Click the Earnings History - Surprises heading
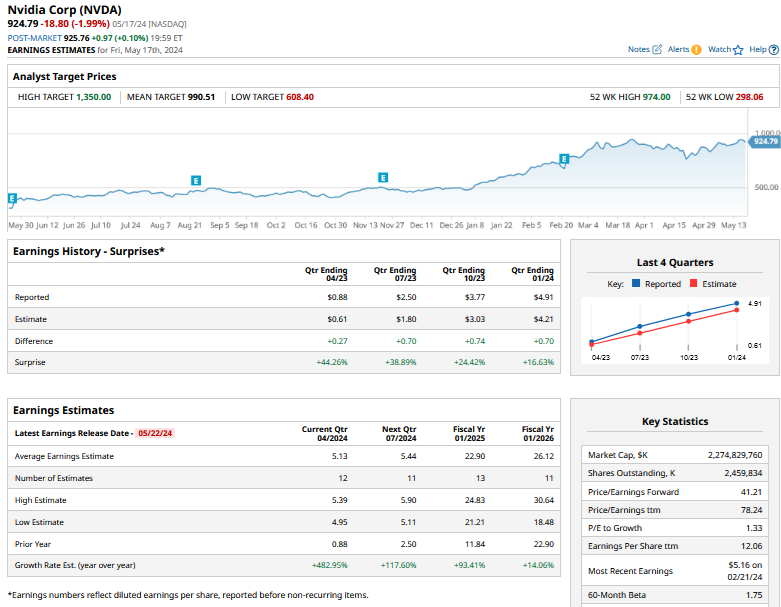 pyautogui.click(x=89, y=251)
